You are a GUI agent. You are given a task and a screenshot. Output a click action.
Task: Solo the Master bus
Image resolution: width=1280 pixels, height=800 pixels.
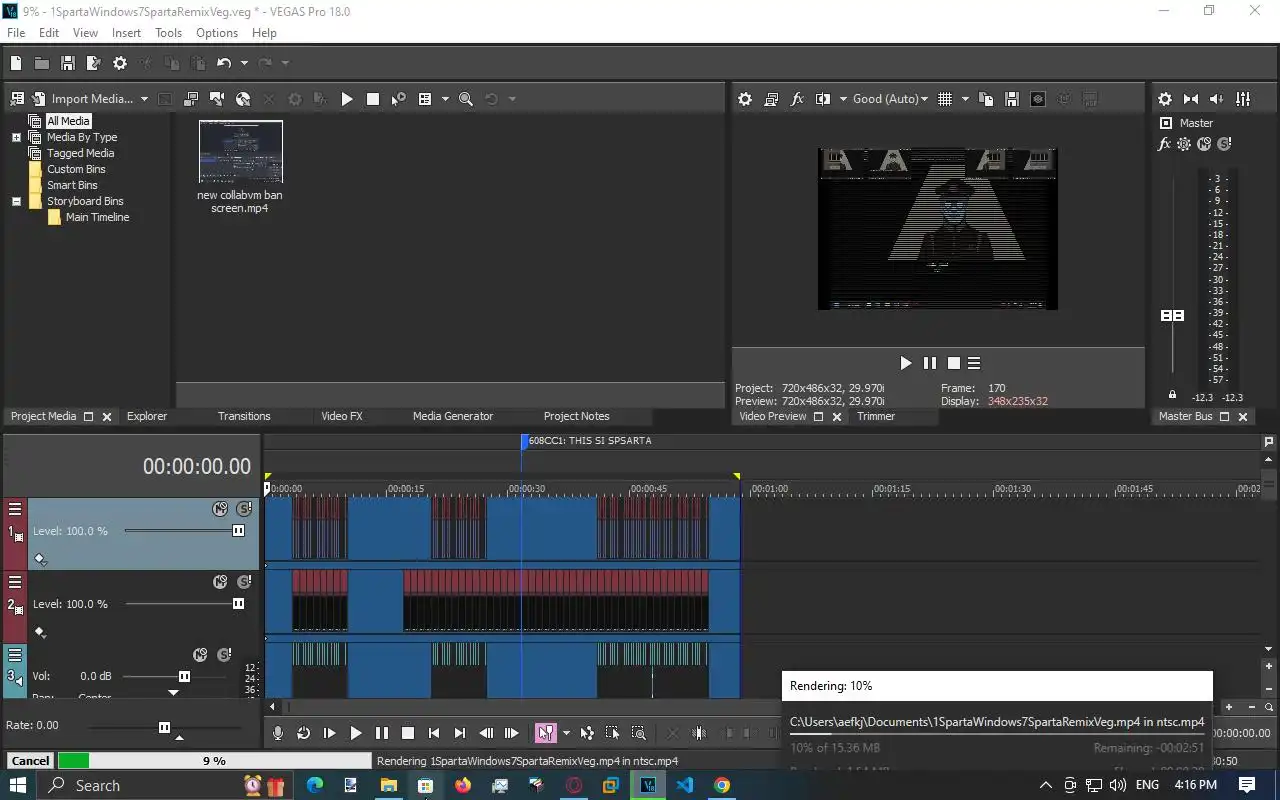(1224, 144)
